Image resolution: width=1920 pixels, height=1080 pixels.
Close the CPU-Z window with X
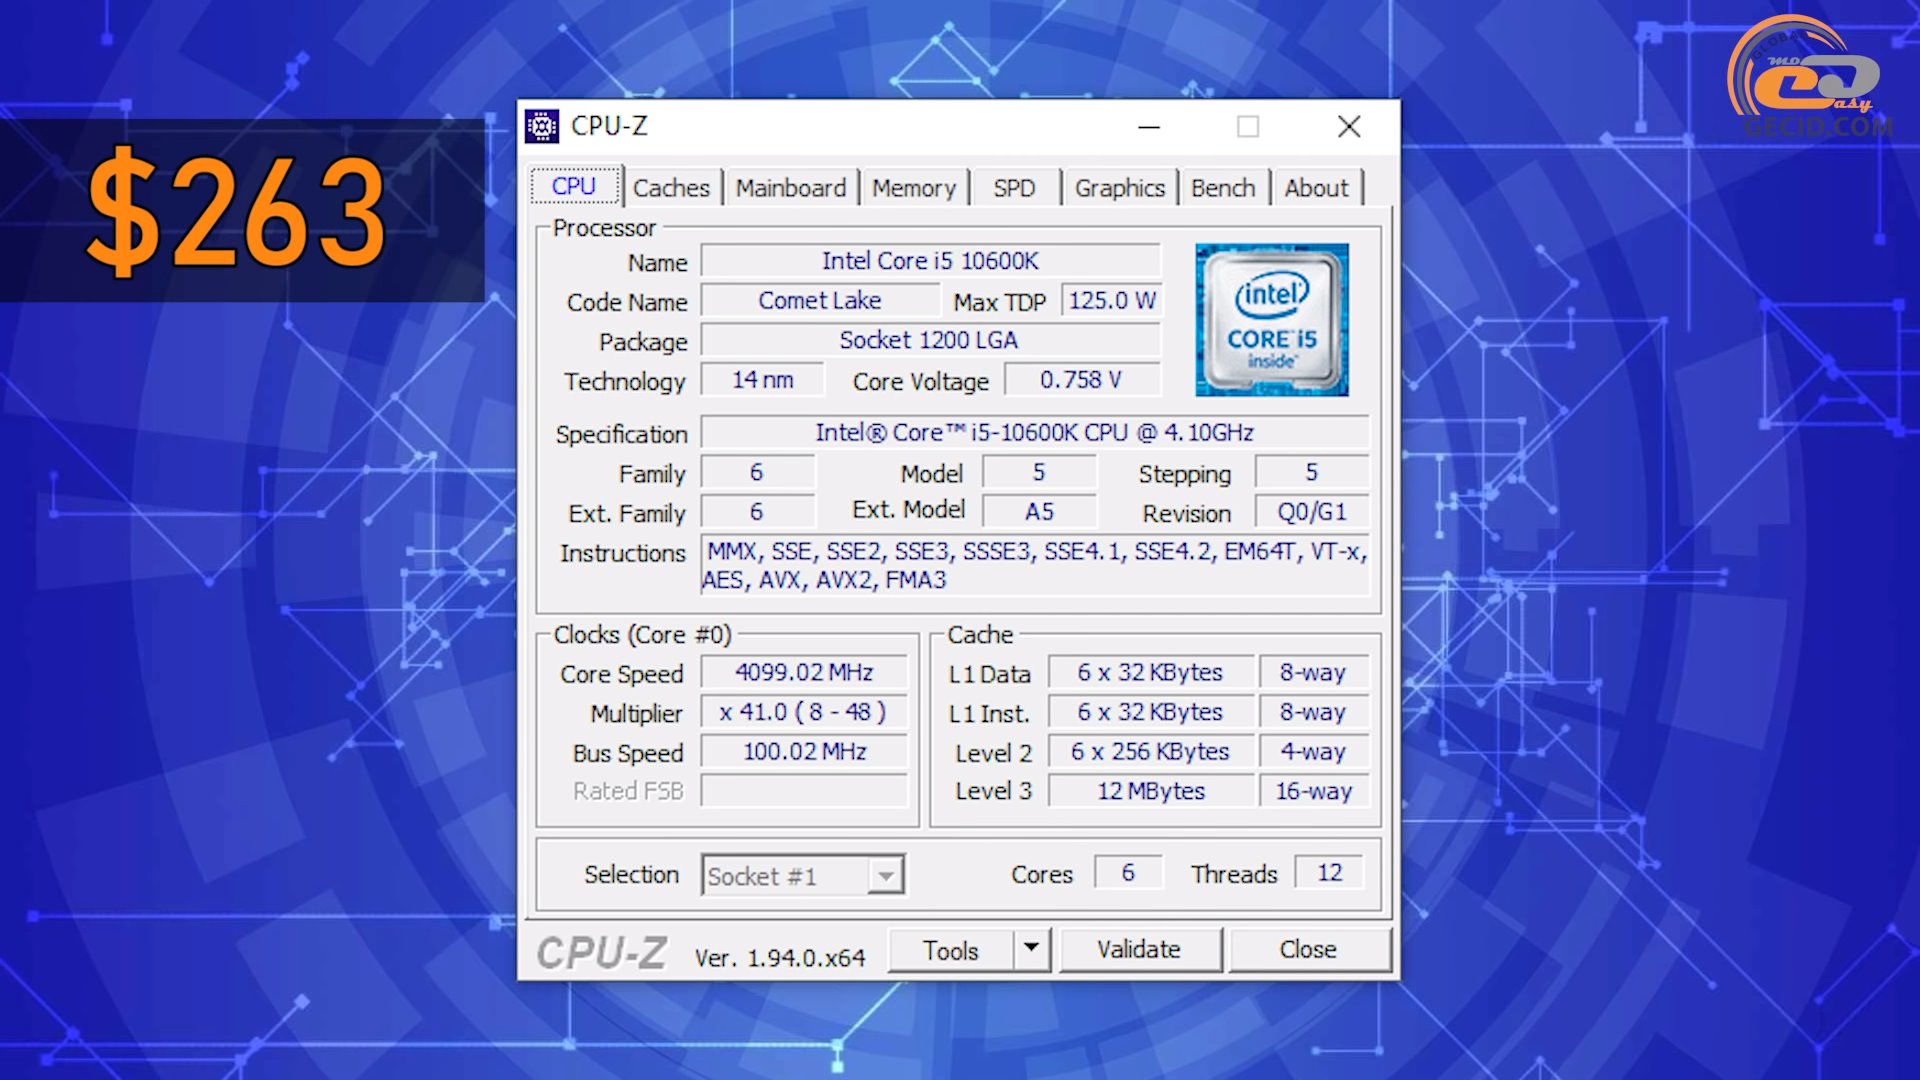(1349, 127)
